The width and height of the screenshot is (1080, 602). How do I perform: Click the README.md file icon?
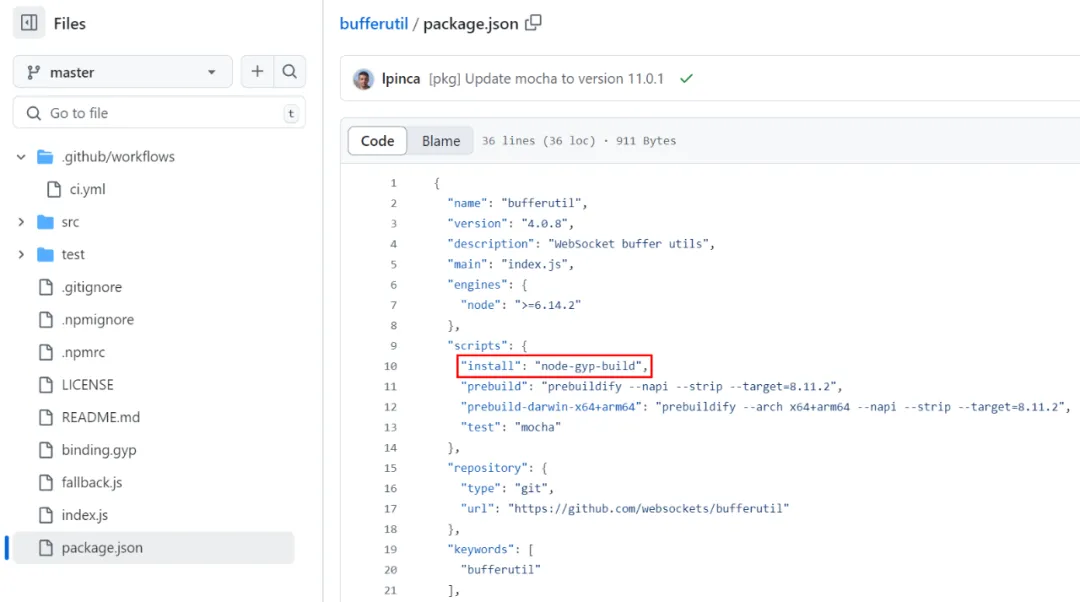(45, 417)
